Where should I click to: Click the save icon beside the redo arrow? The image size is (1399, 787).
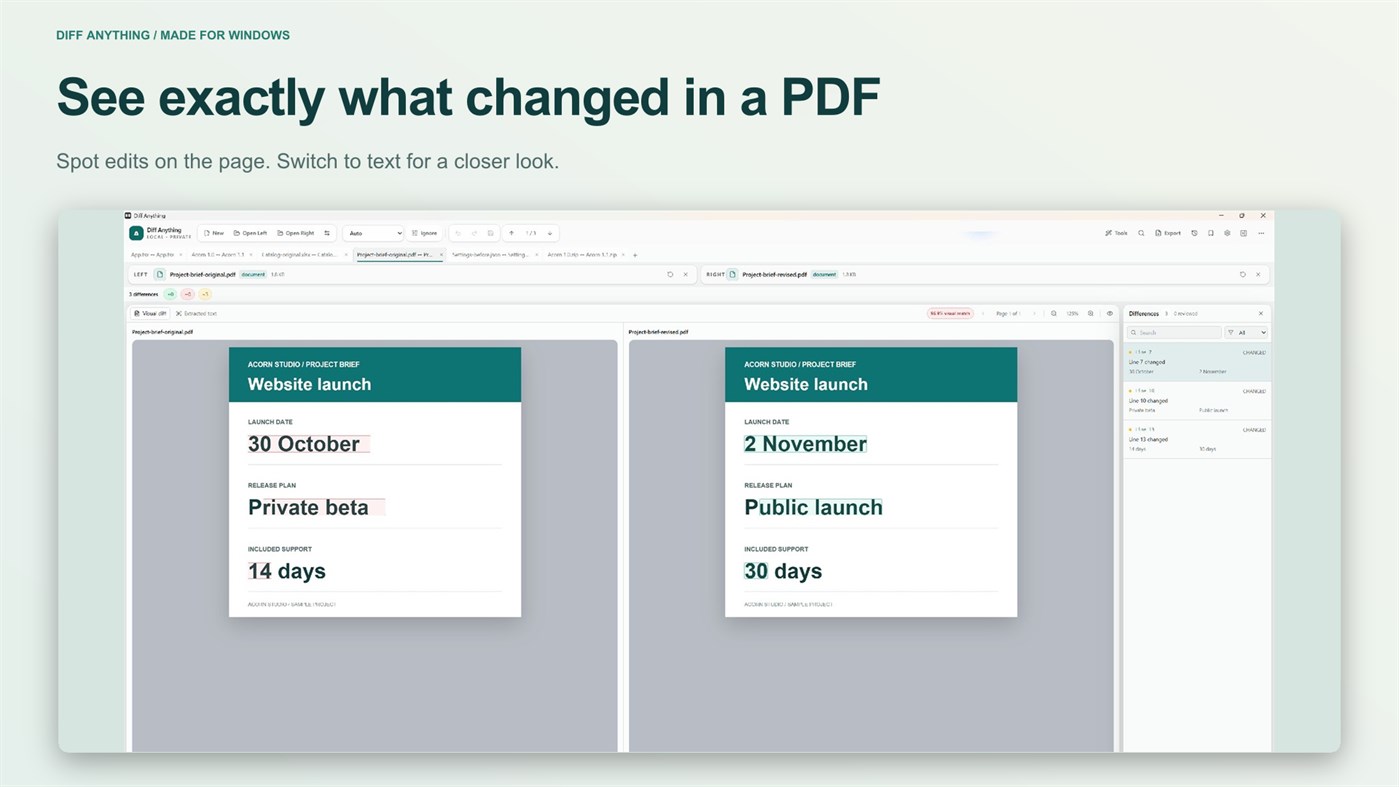click(490, 233)
